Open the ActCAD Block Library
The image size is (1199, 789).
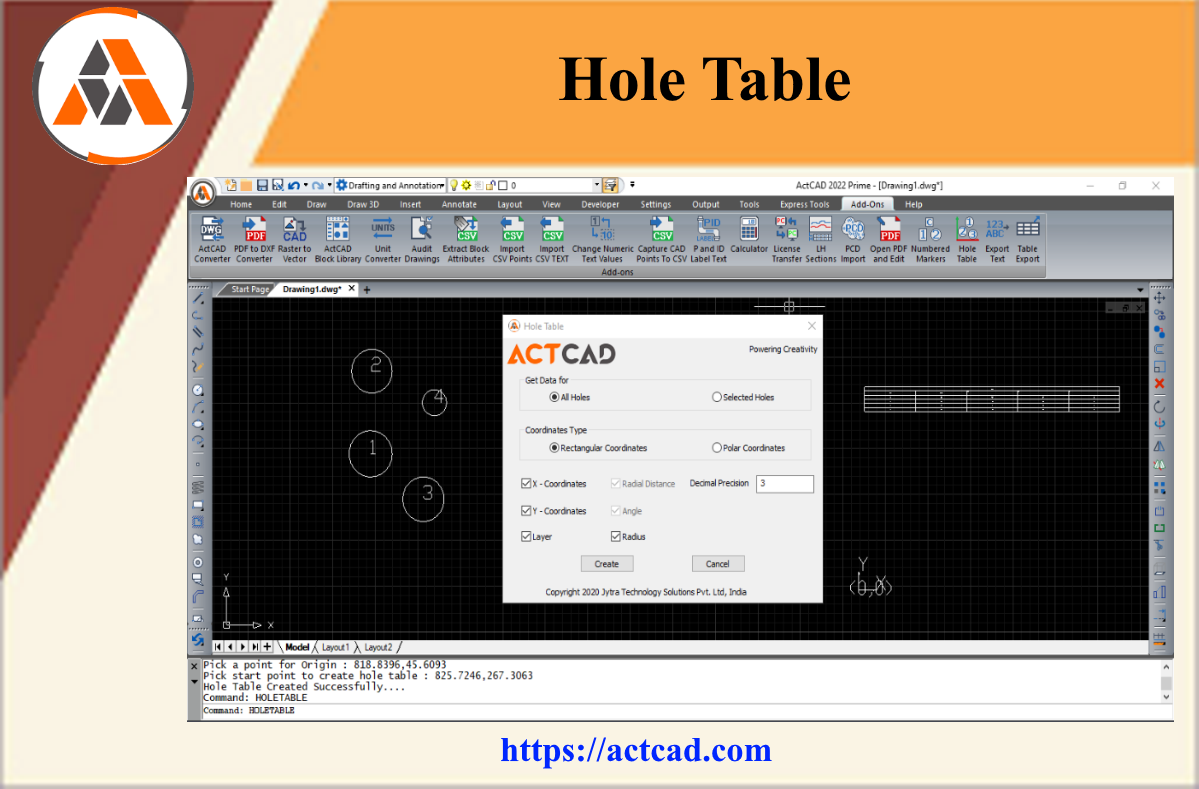(337, 240)
